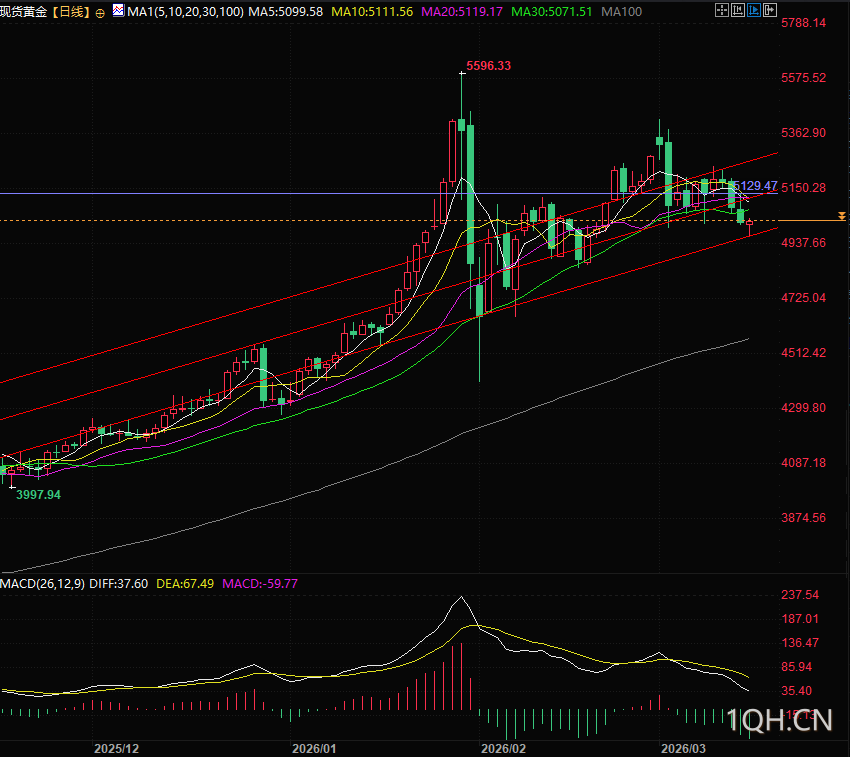
Task: Click the DIFF:37.60 value
Action: point(119,584)
